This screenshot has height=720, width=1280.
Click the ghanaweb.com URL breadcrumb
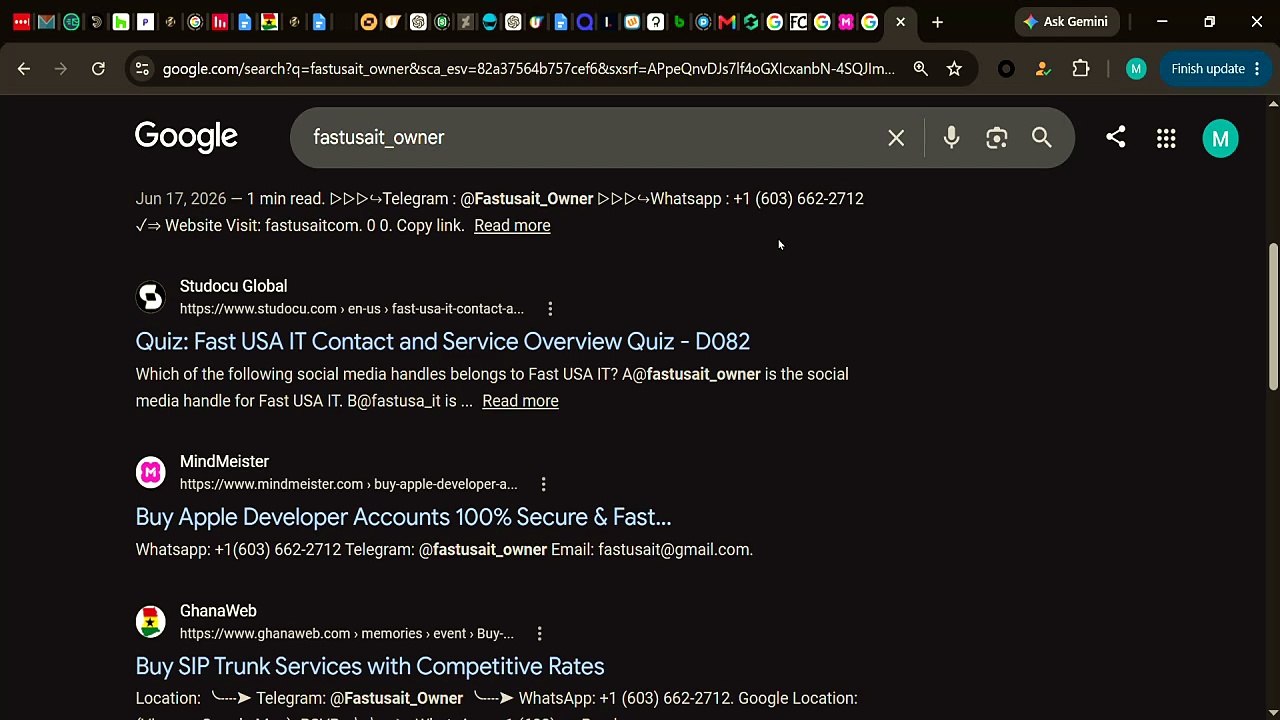click(347, 634)
